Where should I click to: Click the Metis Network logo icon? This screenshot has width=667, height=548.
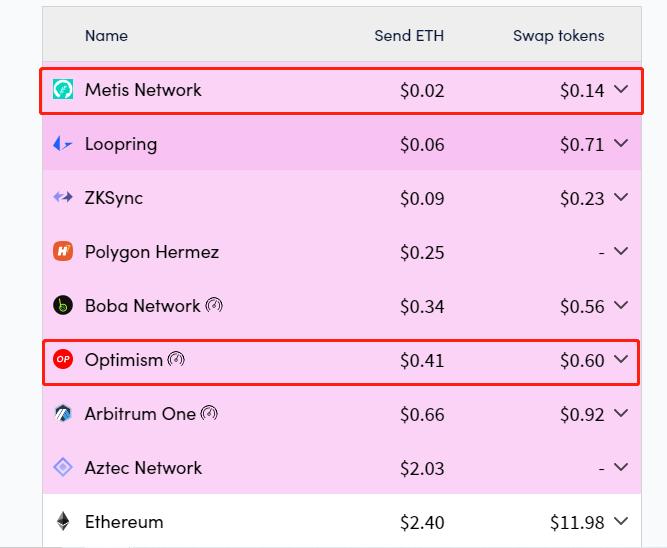(63, 90)
